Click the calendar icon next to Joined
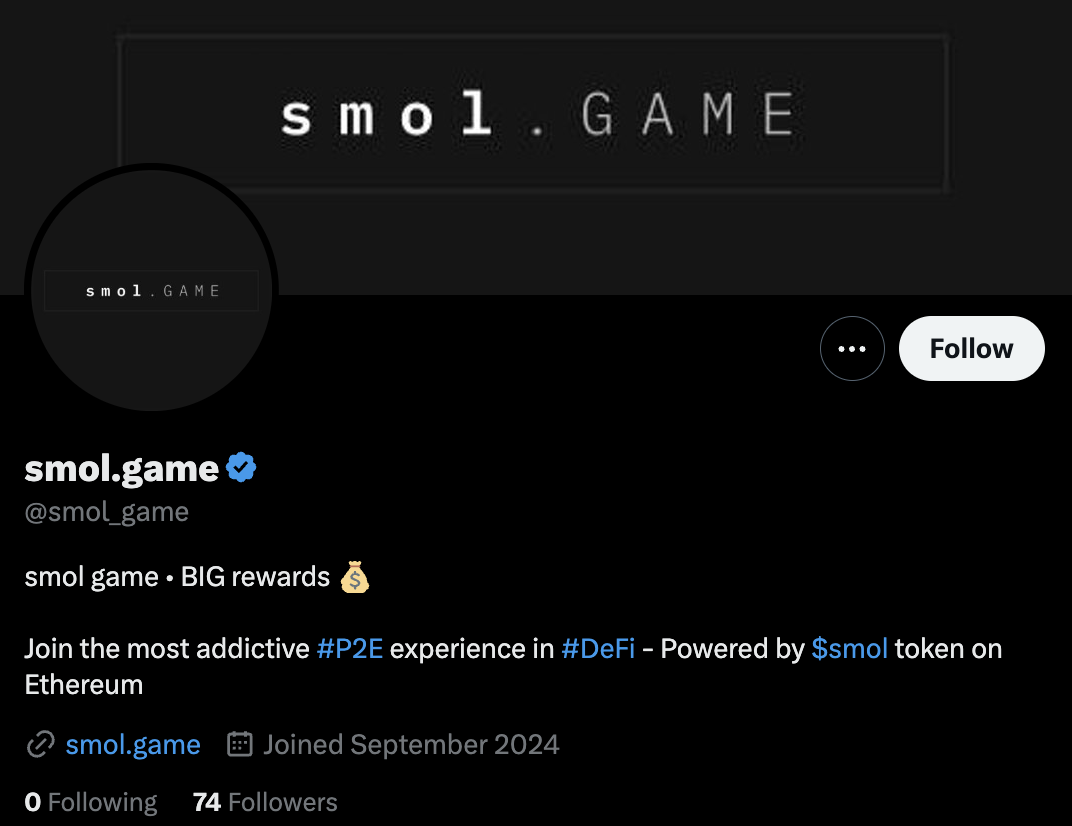Screen dimensions: 1072x826 pos(240,744)
